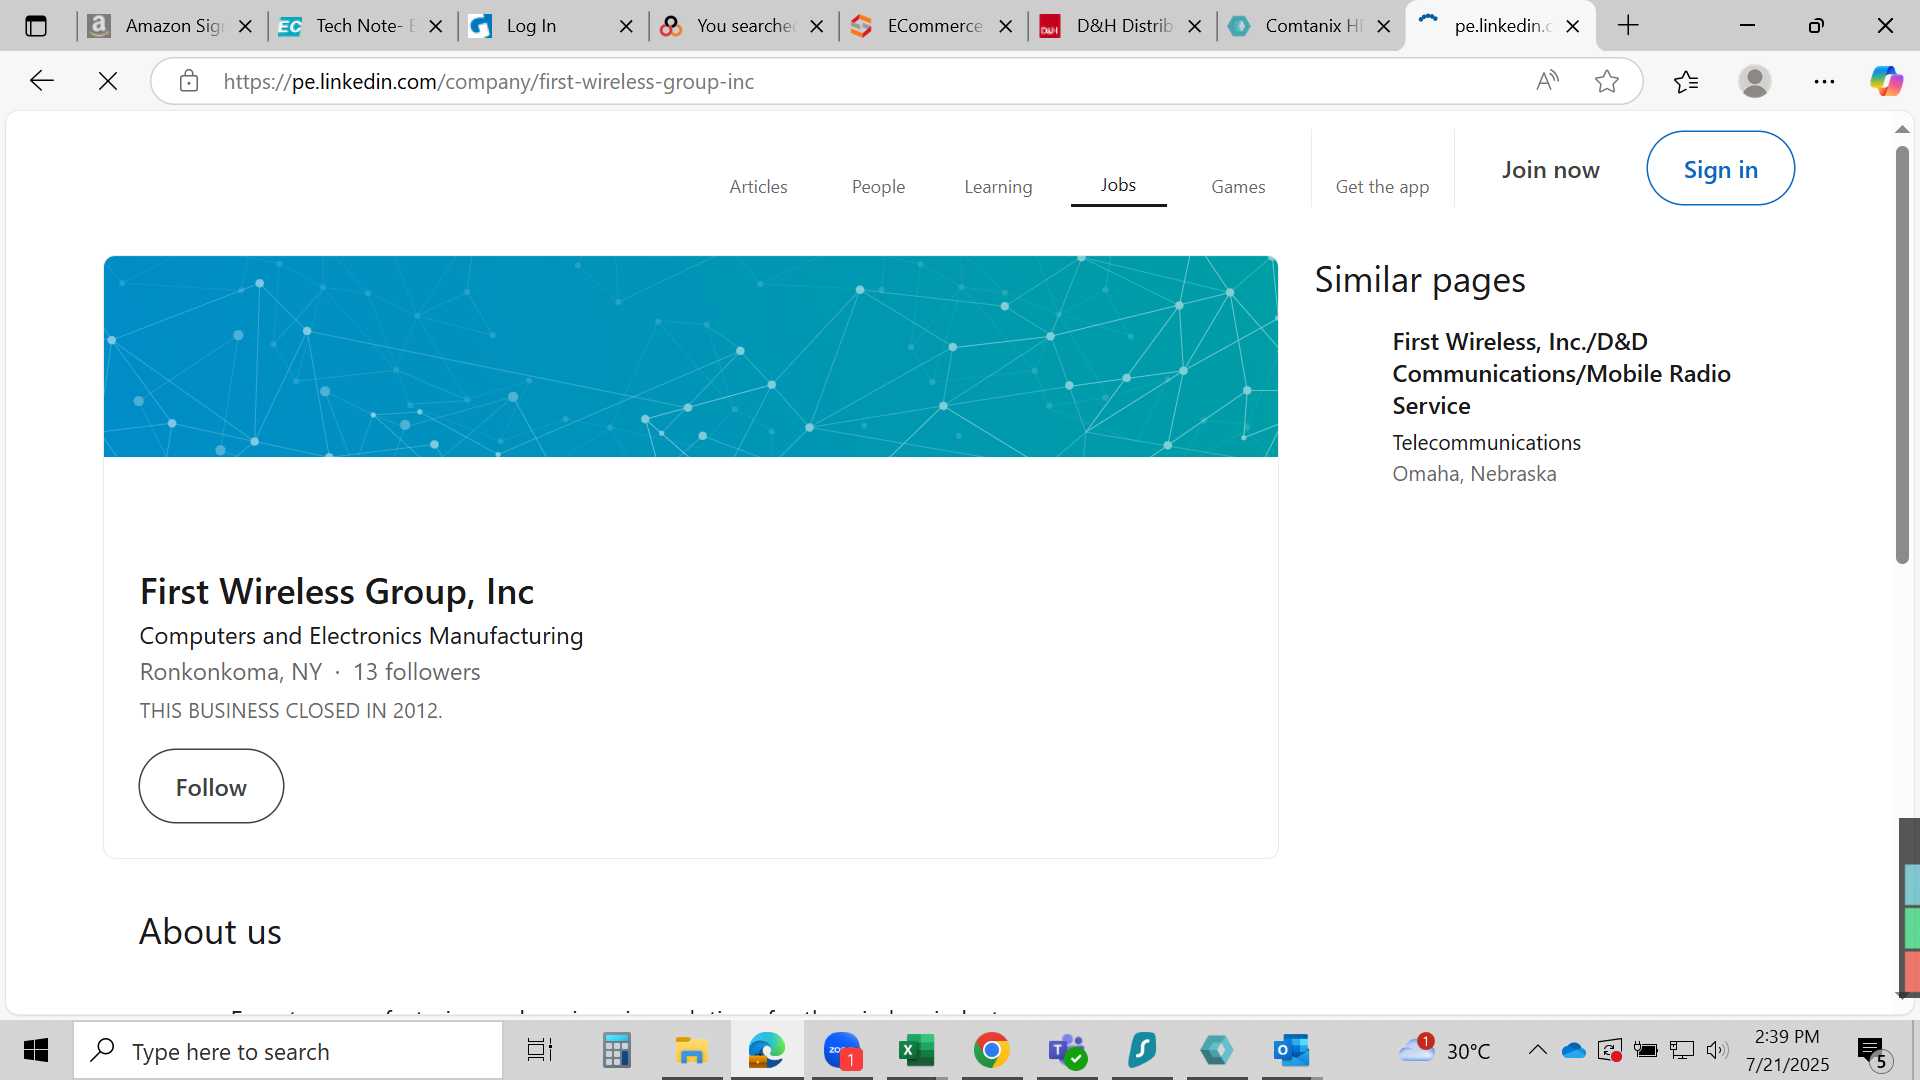Open the teal hexagon taskbar app

[1217, 1050]
